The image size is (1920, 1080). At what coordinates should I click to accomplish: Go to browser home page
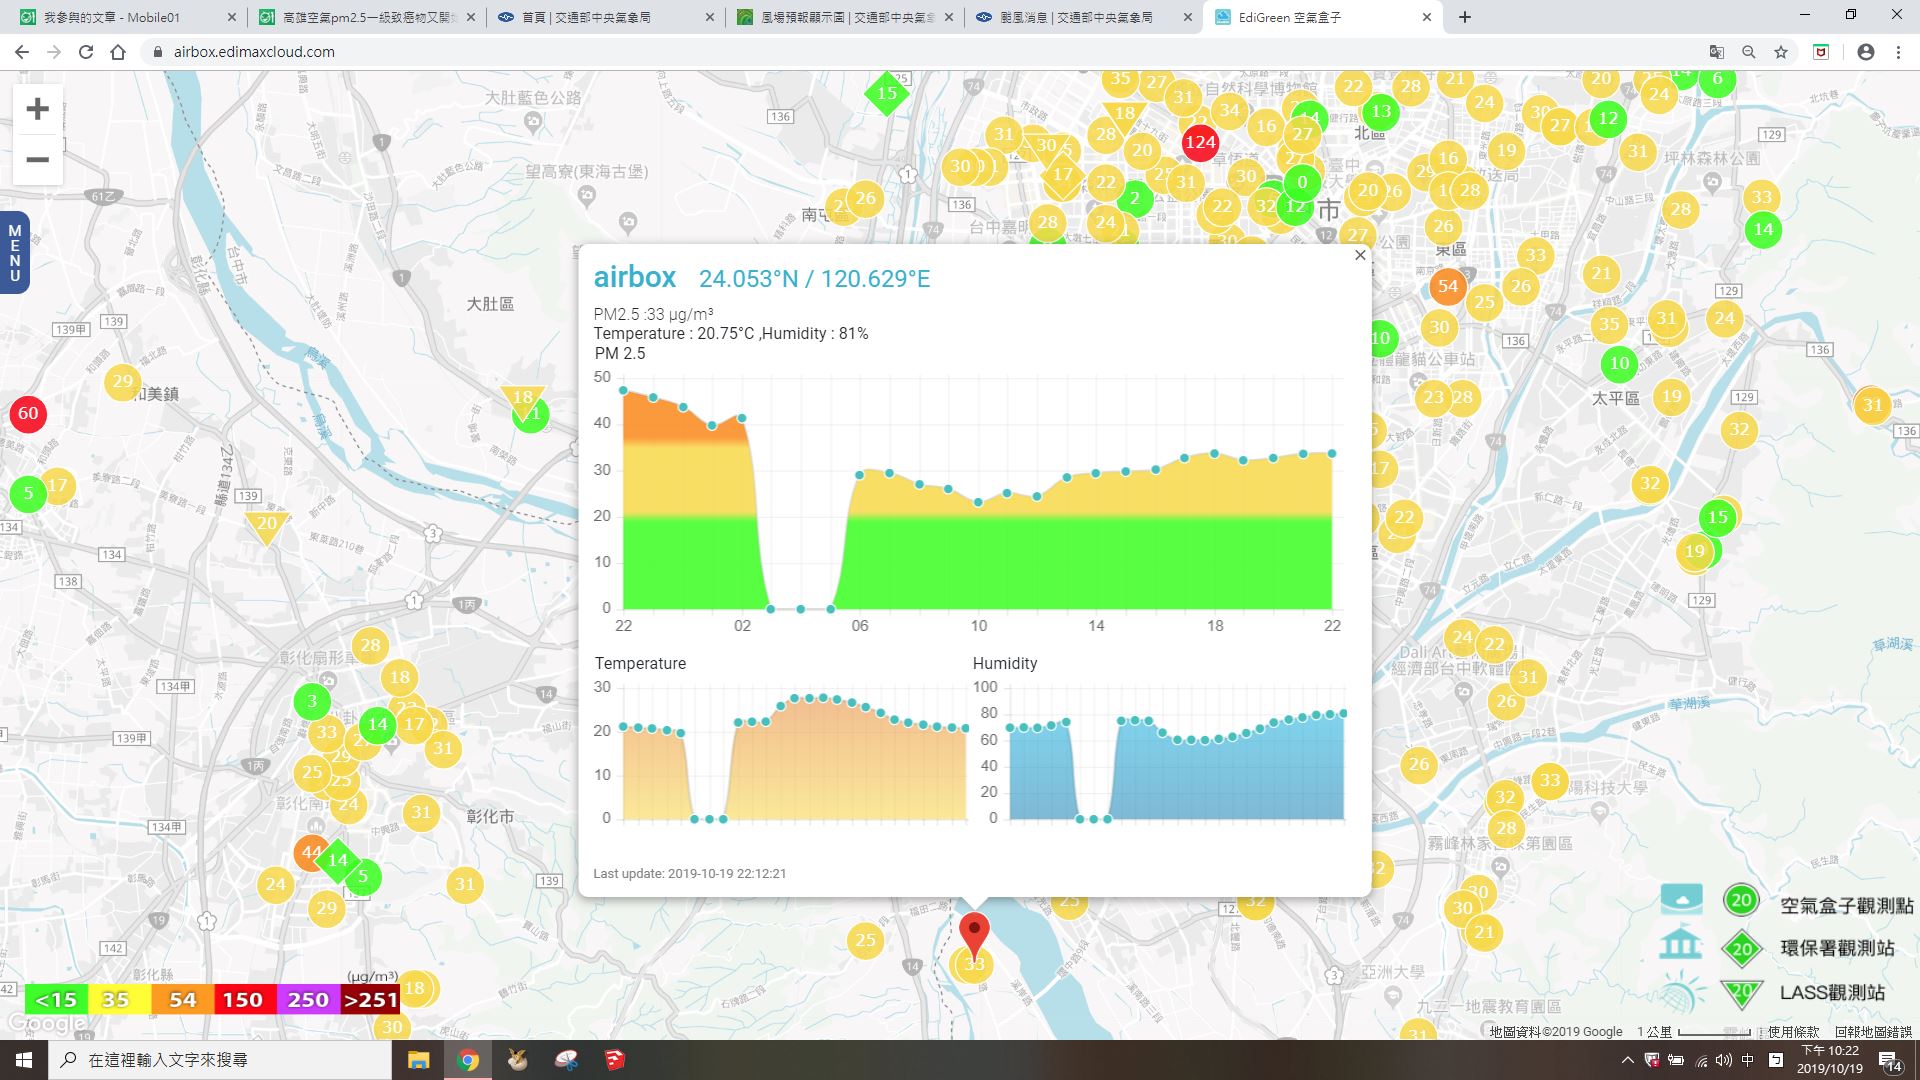point(118,52)
